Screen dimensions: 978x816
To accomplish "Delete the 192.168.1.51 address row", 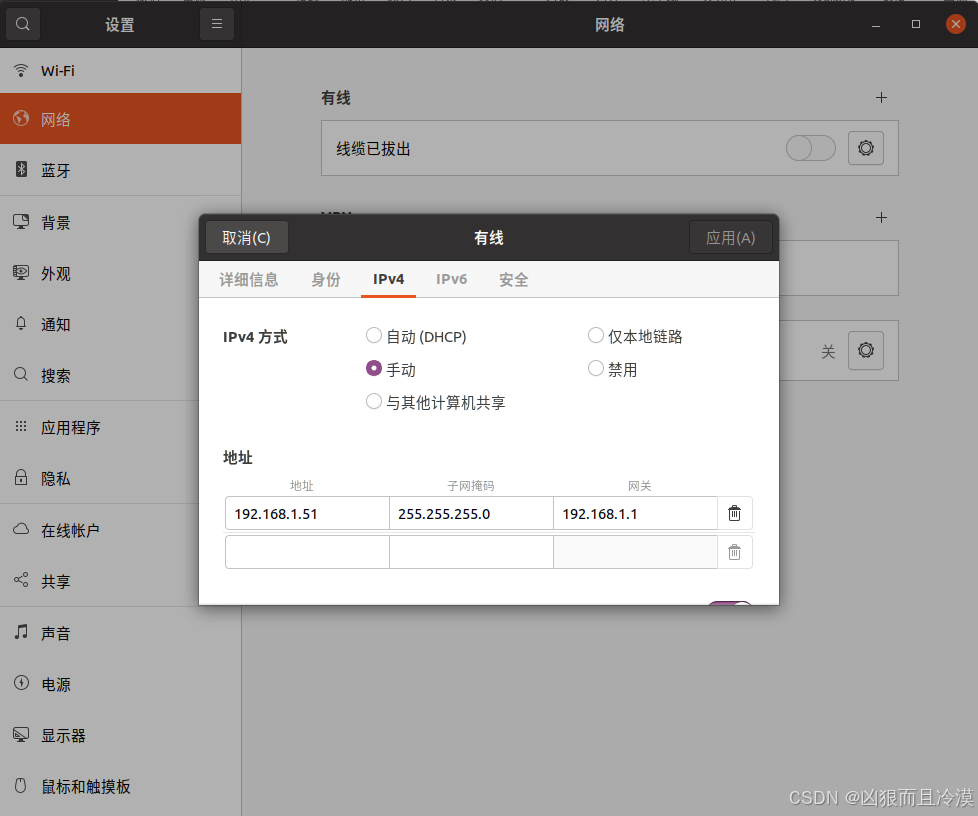I will (x=735, y=513).
